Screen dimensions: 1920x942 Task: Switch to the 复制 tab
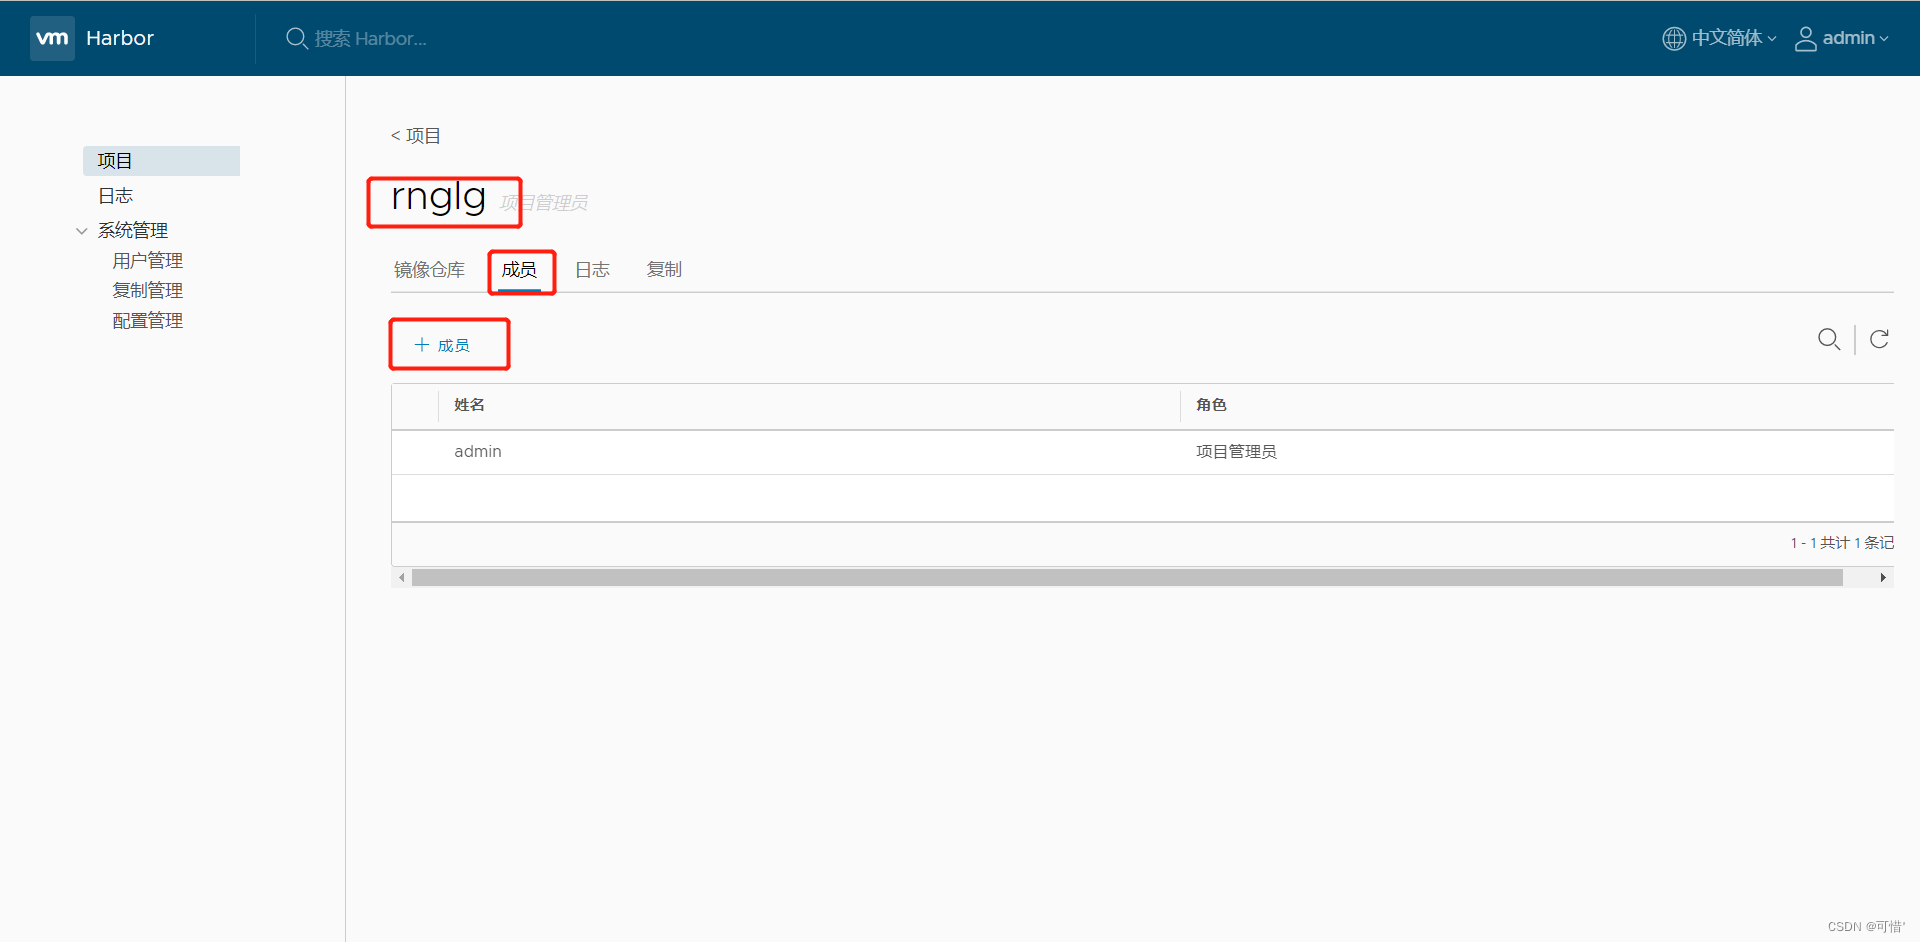[x=664, y=269]
